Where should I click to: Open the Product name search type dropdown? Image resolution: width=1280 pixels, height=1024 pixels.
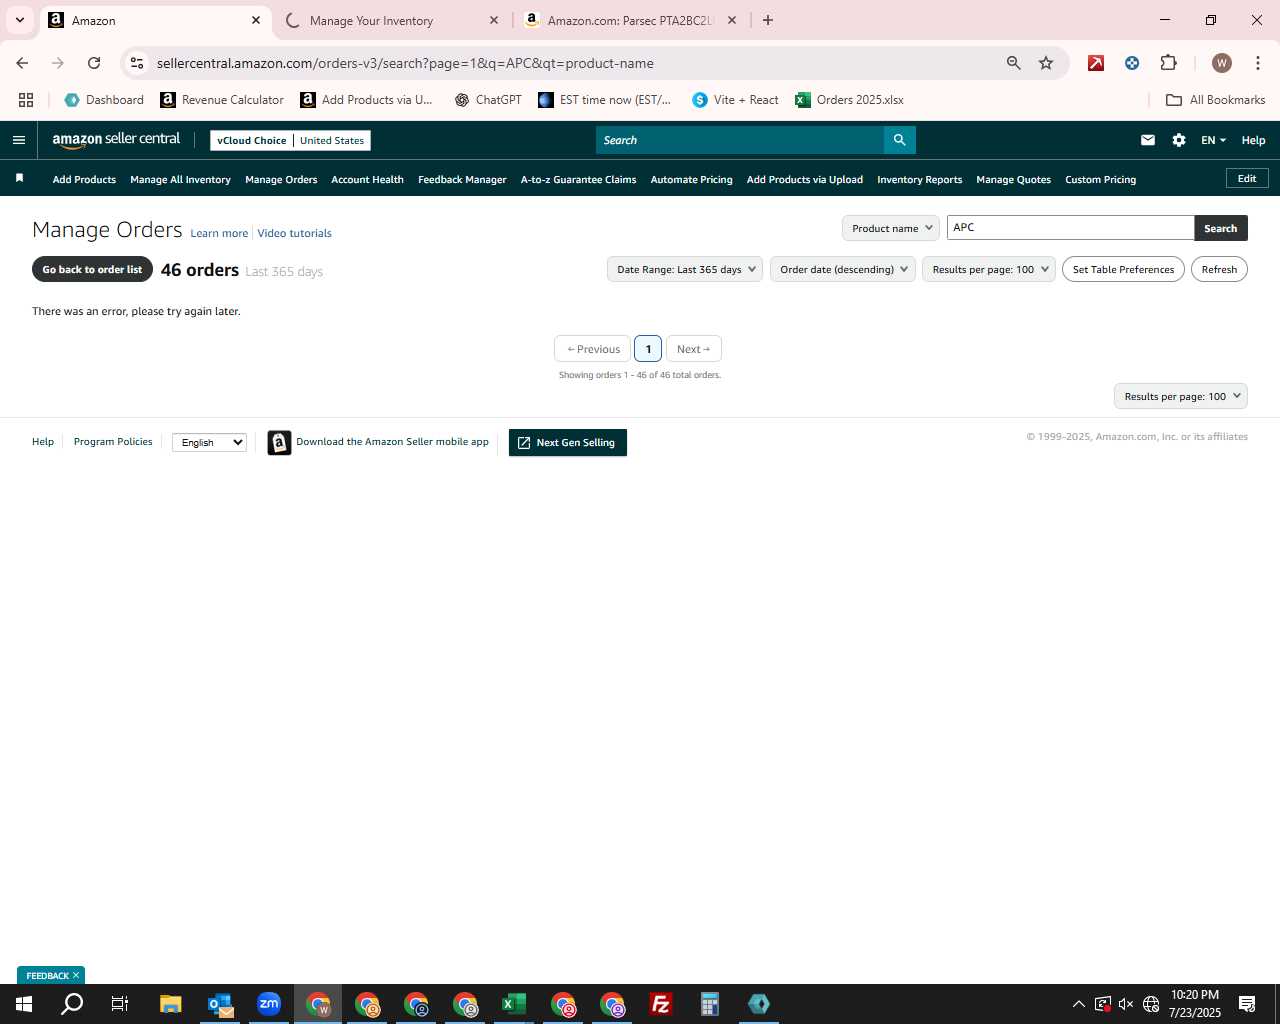coord(890,228)
